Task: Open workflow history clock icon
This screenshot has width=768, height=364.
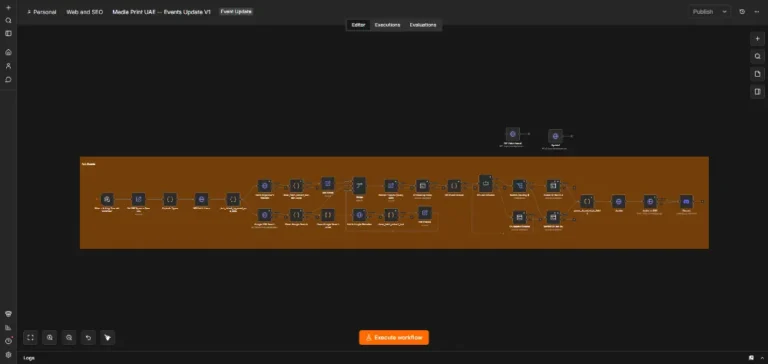Action: 742,12
